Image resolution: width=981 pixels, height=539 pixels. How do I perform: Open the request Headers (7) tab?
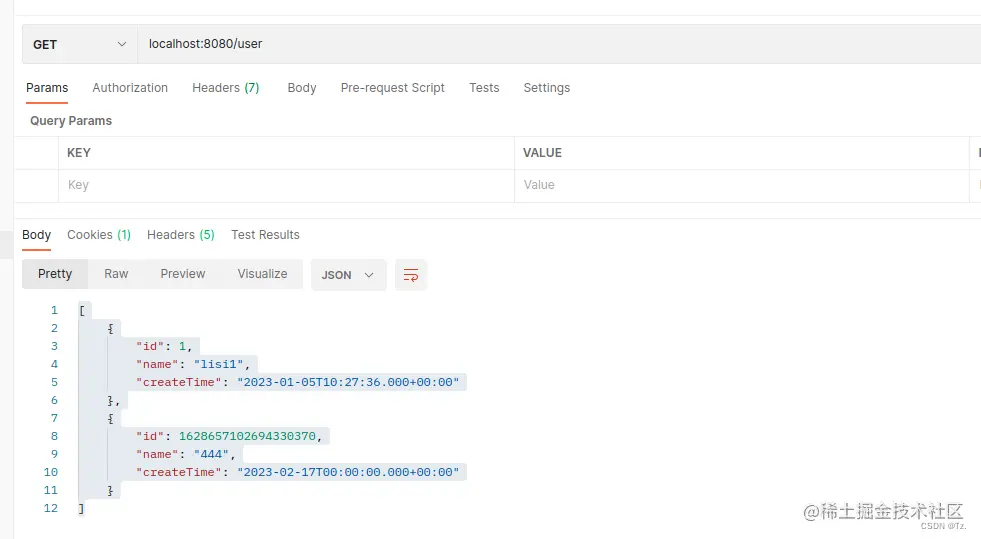225,88
